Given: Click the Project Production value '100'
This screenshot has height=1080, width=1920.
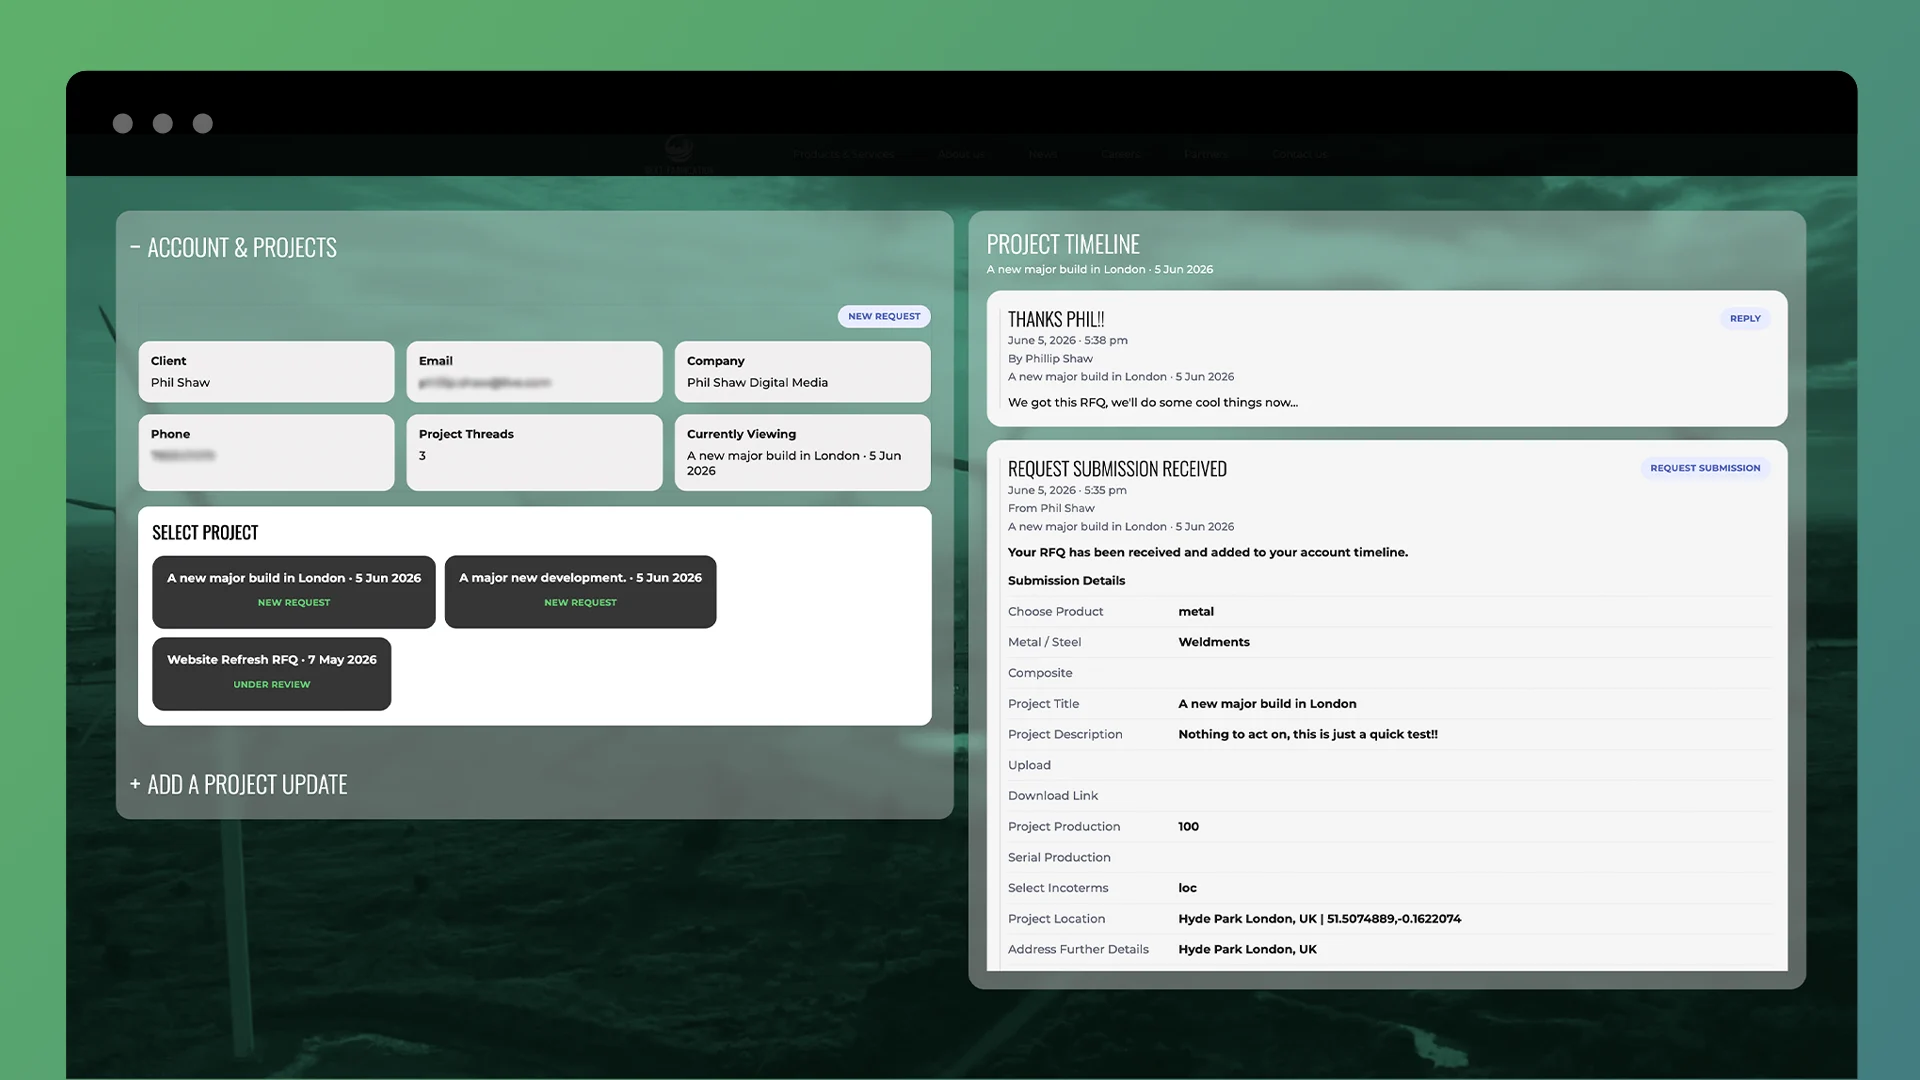Looking at the screenshot, I should coord(1188,827).
